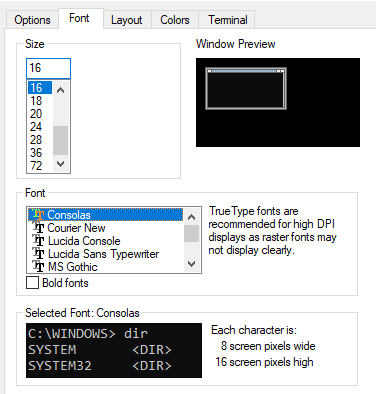Image resolution: width=376 pixels, height=394 pixels.
Task: Click size list scroll up arrow
Action: click(61, 90)
